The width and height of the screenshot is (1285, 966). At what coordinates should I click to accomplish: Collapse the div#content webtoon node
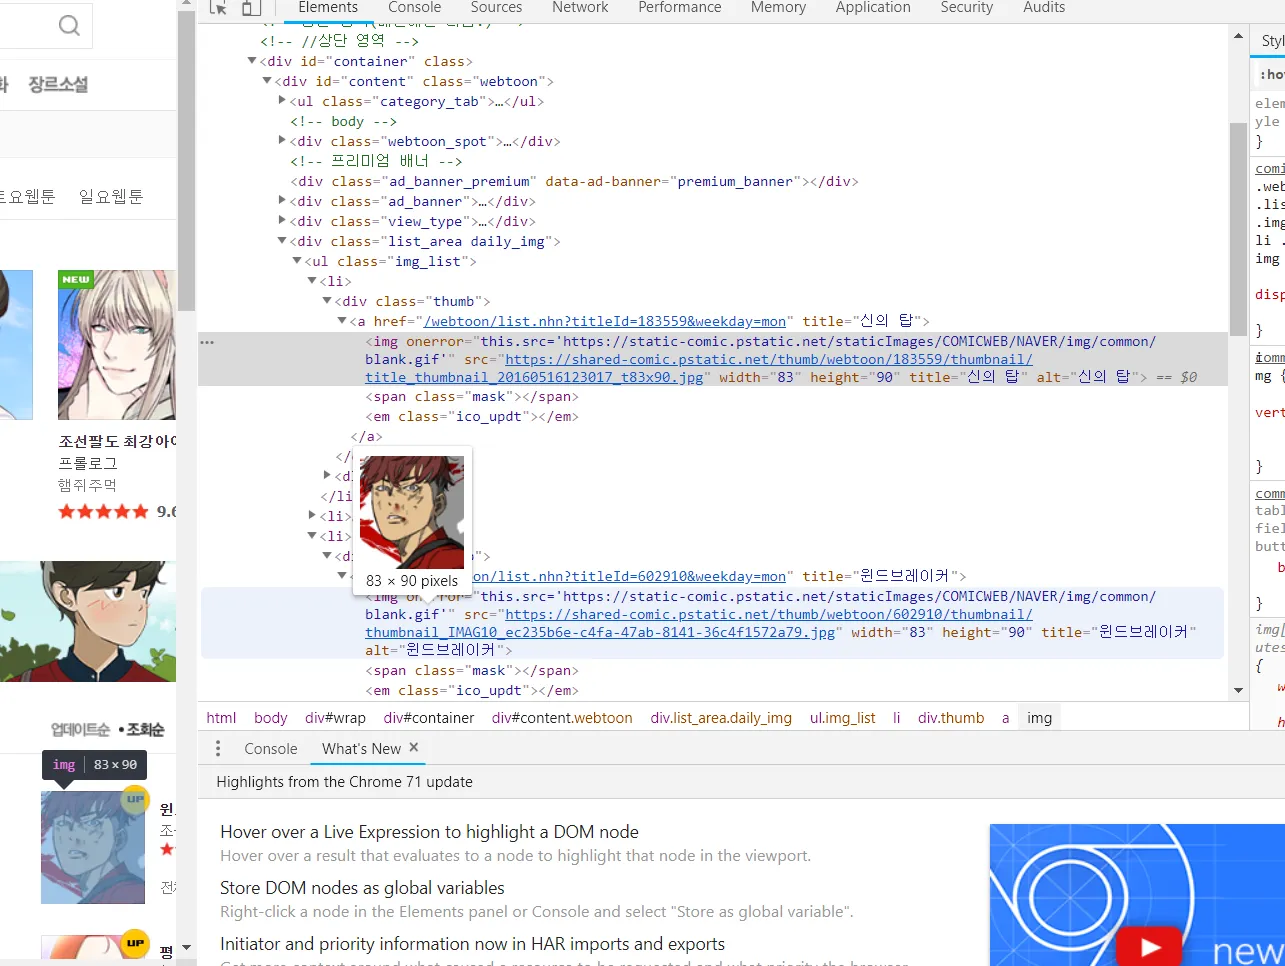pos(267,81)
